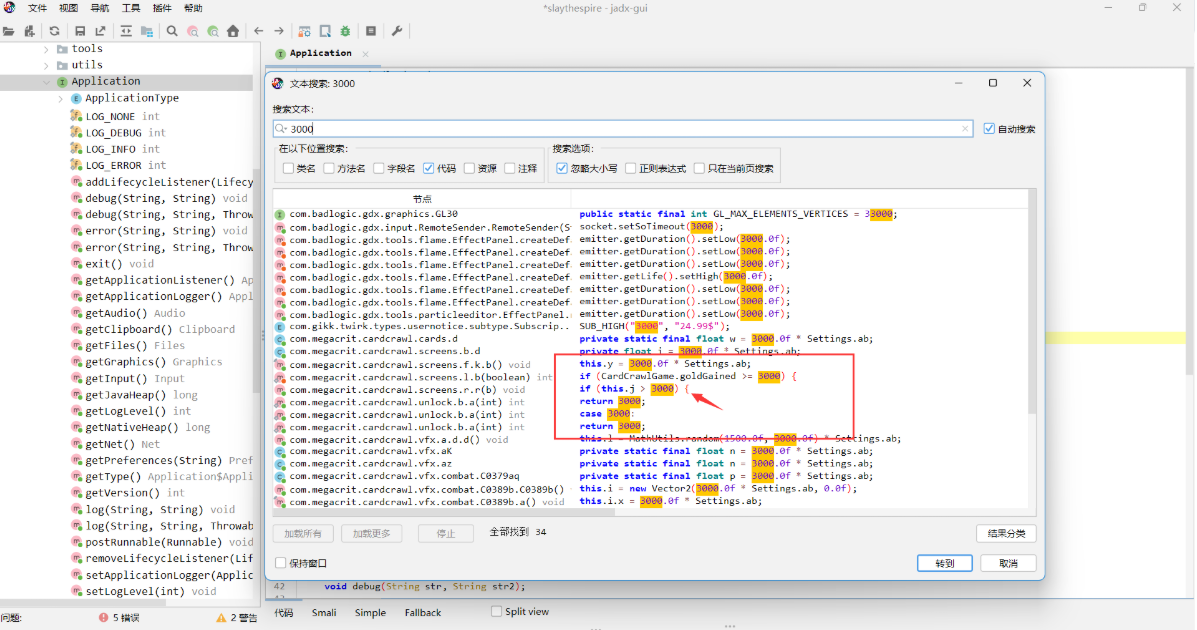Open the 工具 menu
The width and height of the screenshot is (1197, 630).
(x=130, y=8)
